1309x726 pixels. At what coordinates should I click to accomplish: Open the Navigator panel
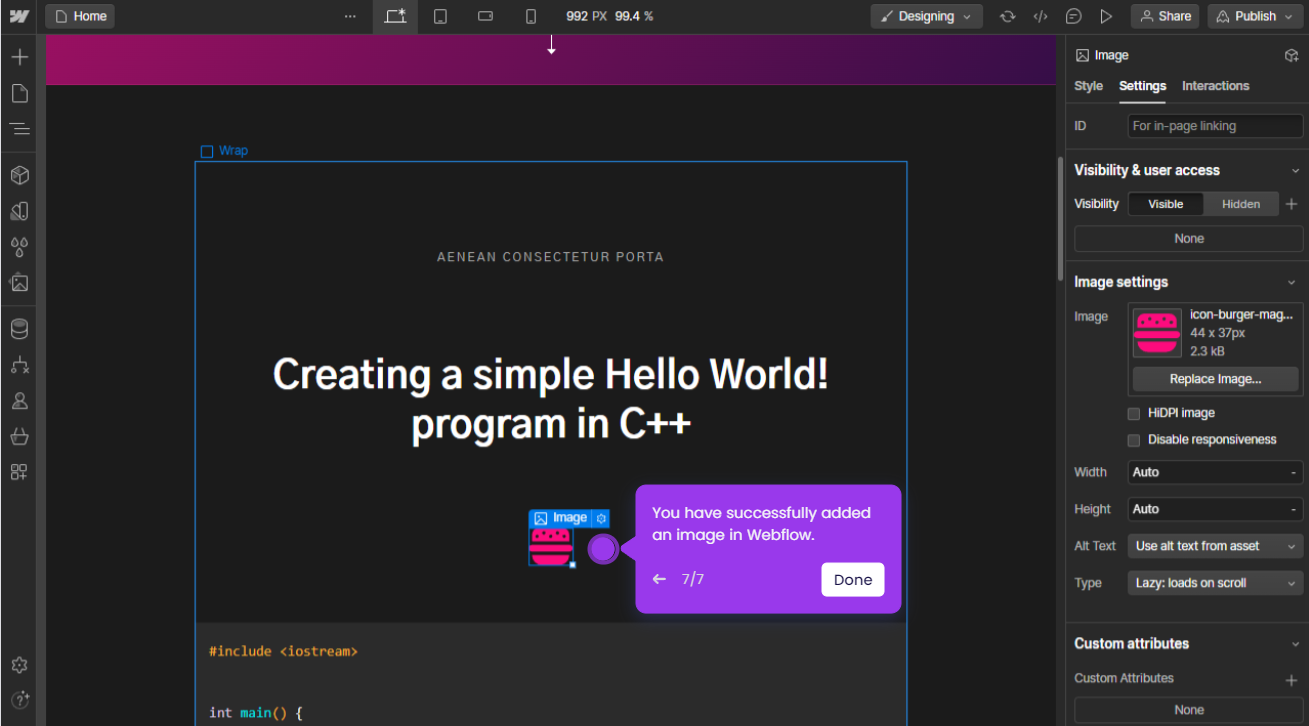[x=18, y=128]
